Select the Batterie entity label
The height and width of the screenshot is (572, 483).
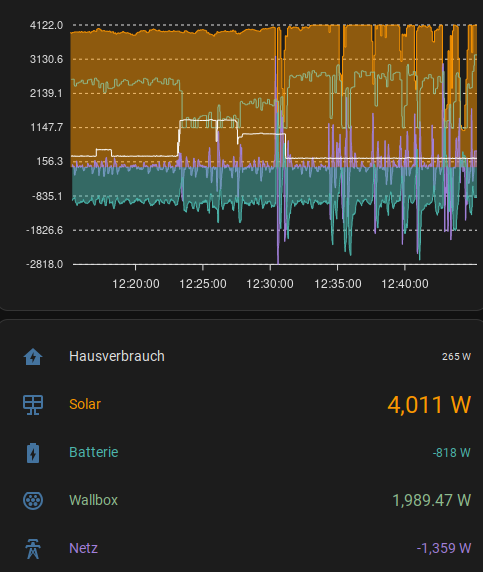94,452
